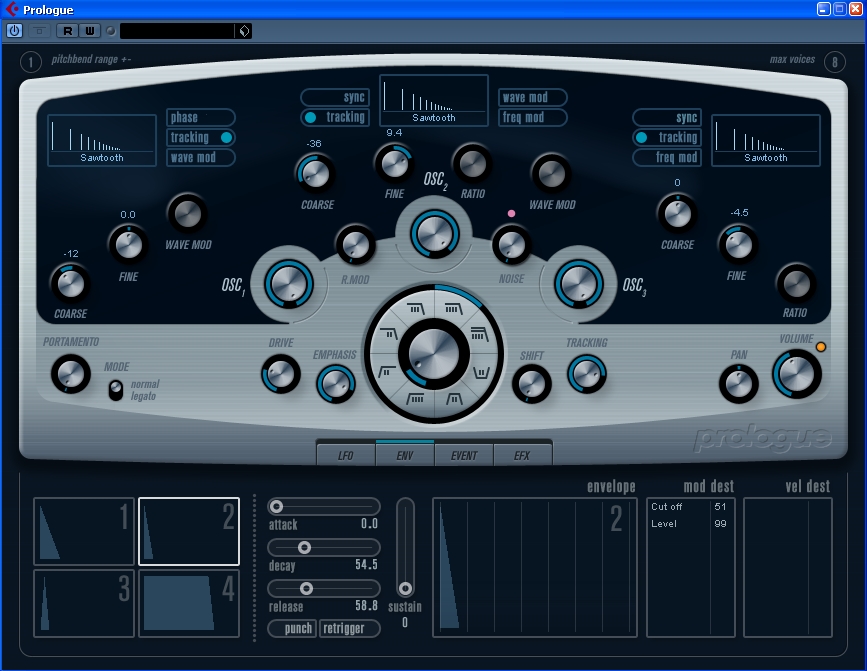867x671 pixels.
Task: Click the Cubase logo in title bar
Action: (x=12, y=9)
